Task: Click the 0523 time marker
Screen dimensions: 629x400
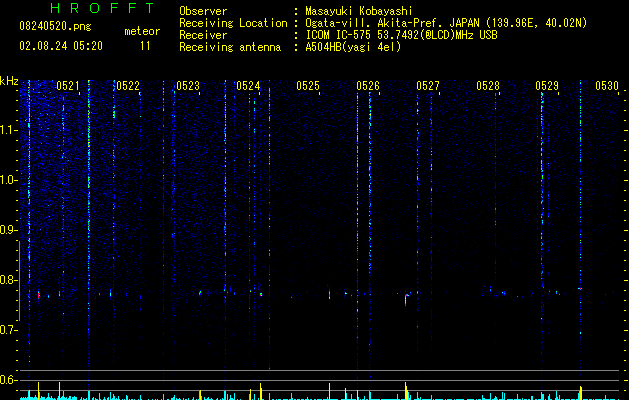Action: pyautogui.click(x=188, y=86)
